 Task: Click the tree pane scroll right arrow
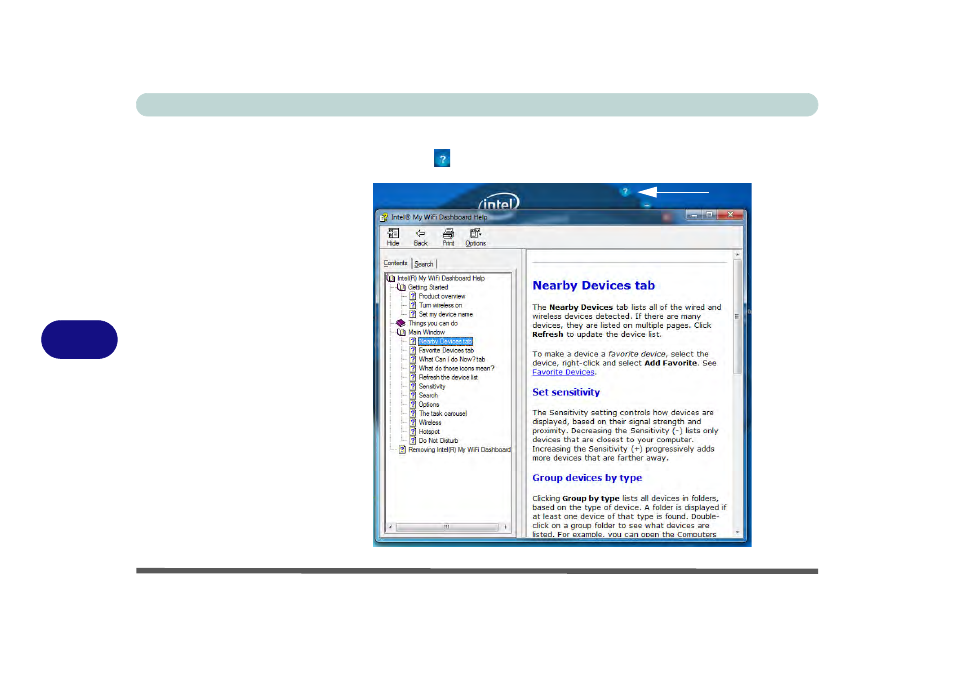tap(506, 527)
